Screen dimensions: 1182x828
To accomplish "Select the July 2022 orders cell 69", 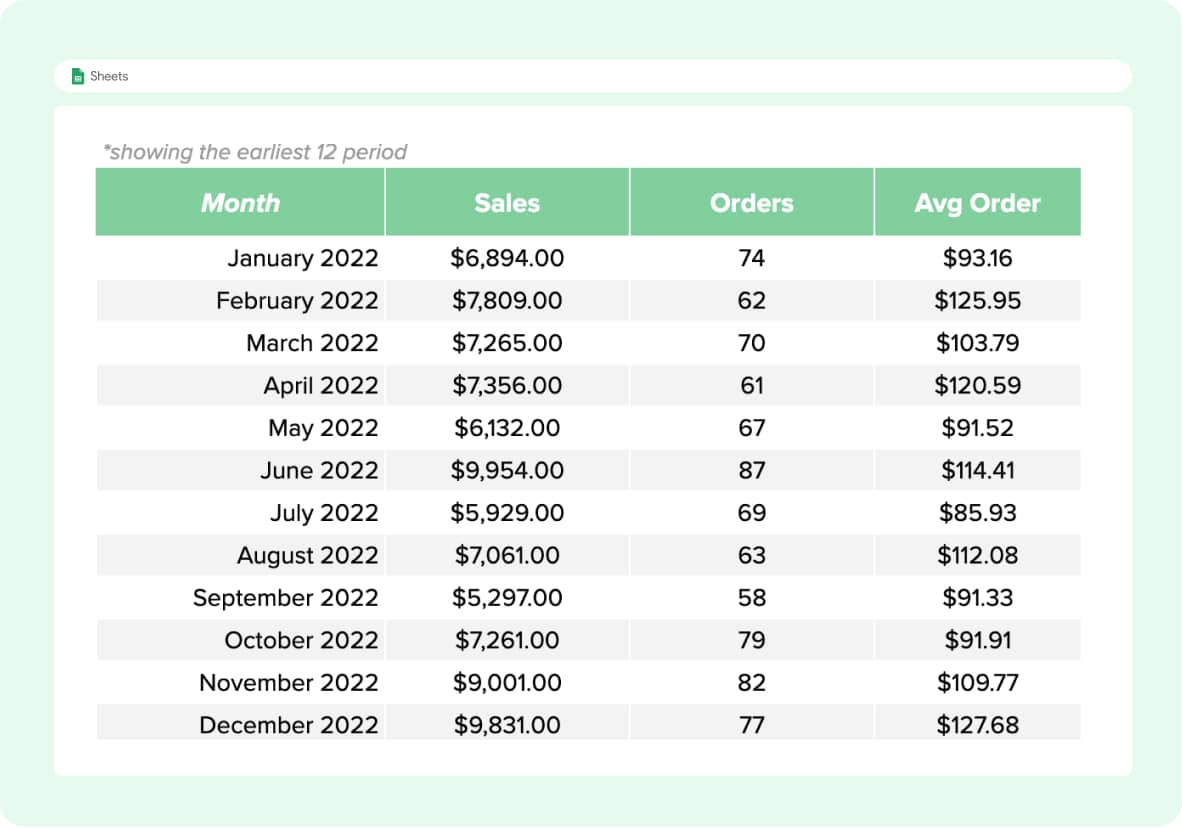I will point(751,513).
